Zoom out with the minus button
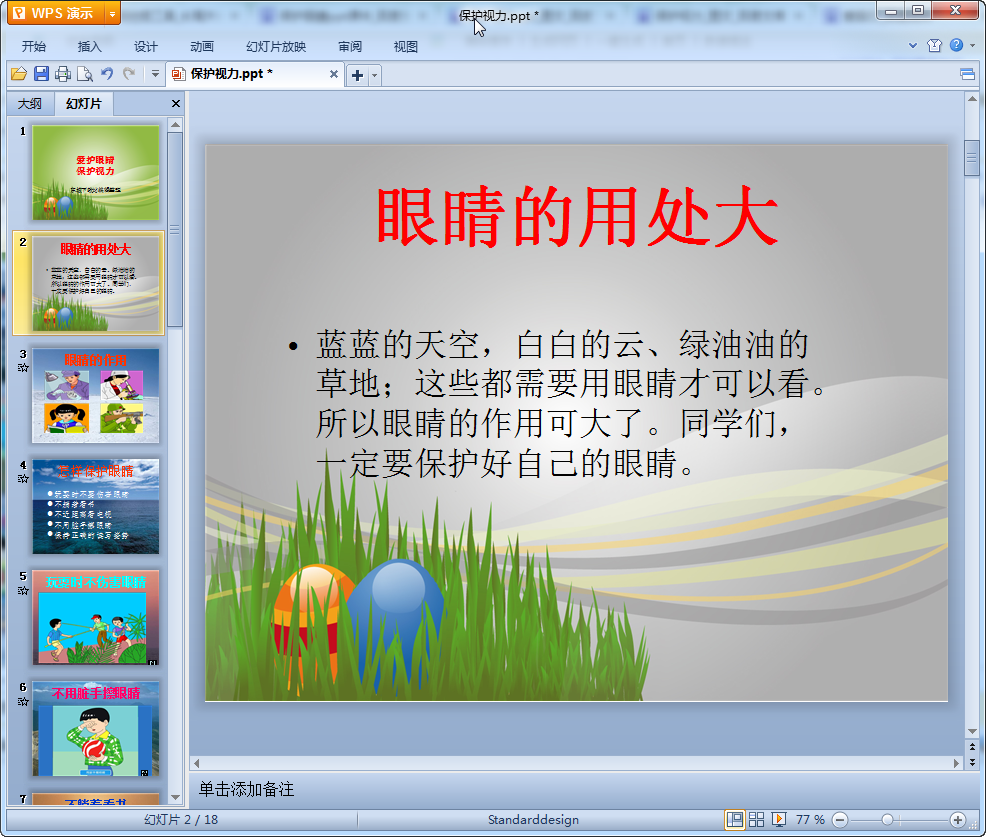 (x=839, y=819)
